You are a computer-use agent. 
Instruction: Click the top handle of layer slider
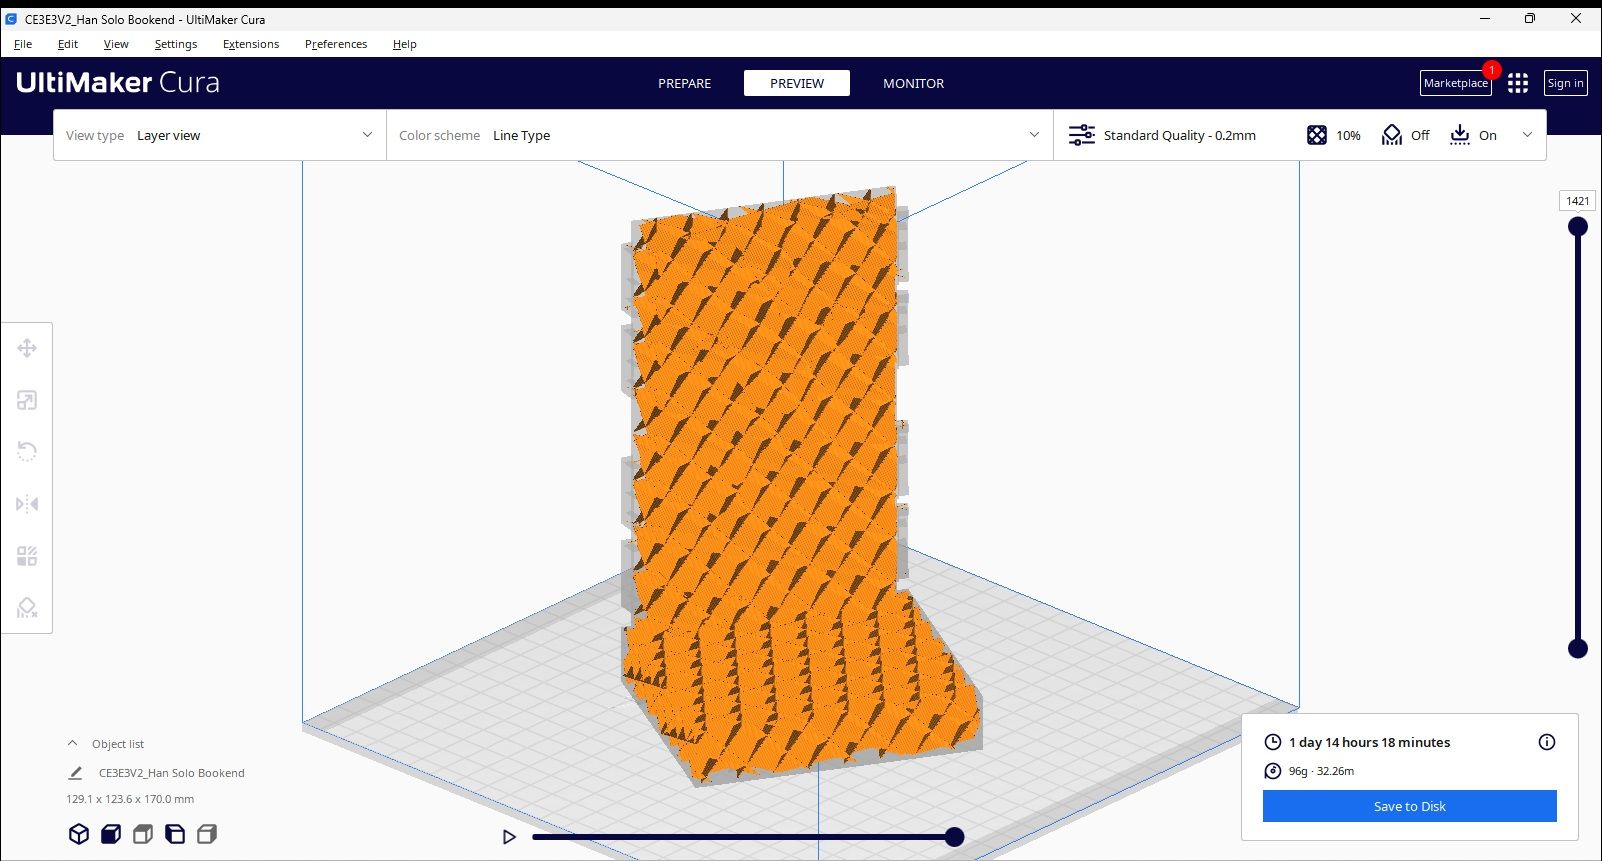click(1578, 227)
